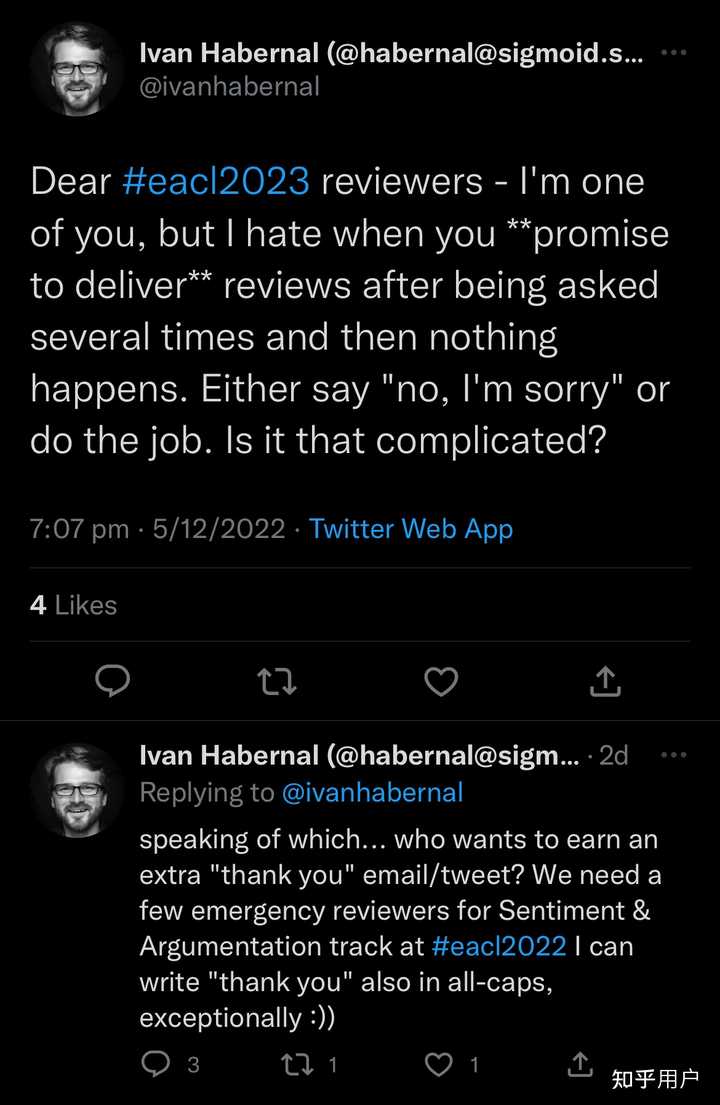Viewport: 720px width, 1105px height.
Task: Reply to the main eacl2023 tweet
Action: [113, 681]
